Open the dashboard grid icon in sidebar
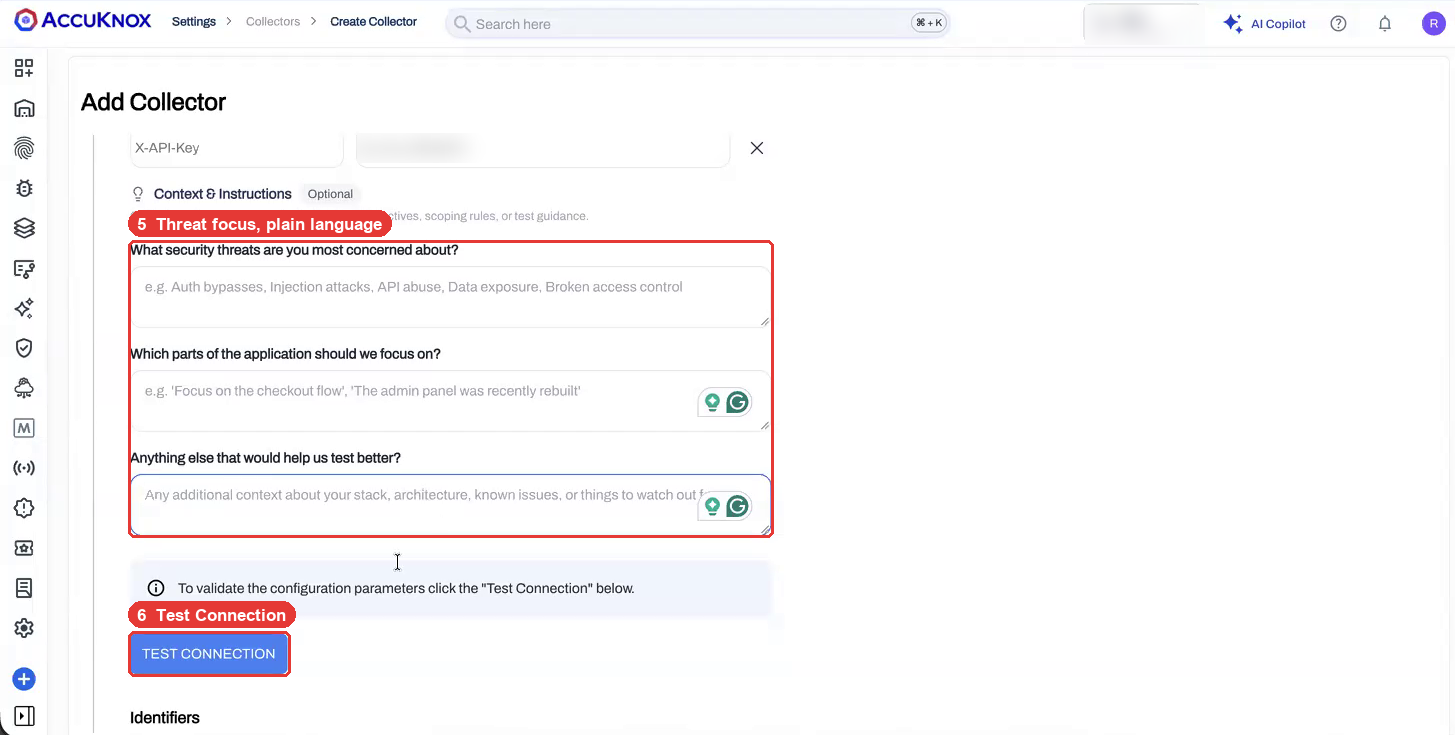This screenshot has width=1455, height=735. click(24, 68)
